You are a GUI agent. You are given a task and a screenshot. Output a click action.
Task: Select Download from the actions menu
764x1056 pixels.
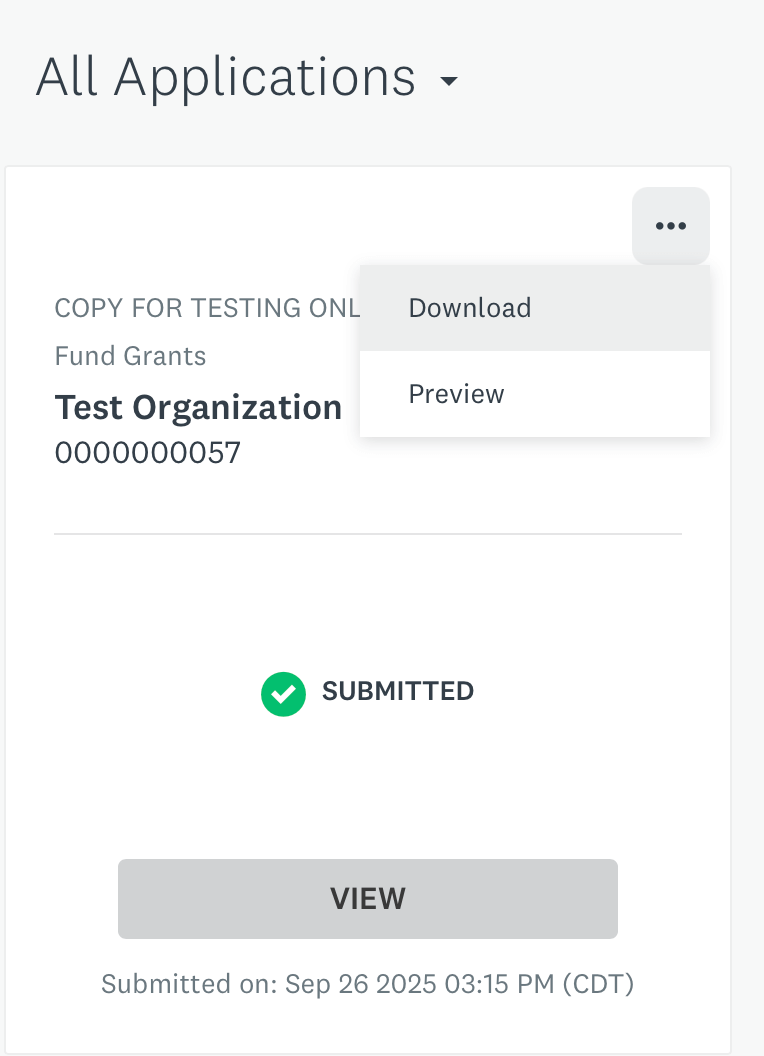tap(469, 307)
